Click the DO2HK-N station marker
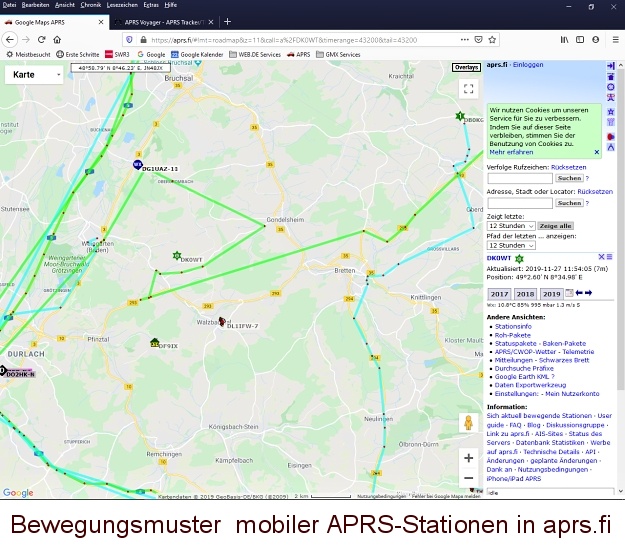The image size is (625, 550). point(2,371)
